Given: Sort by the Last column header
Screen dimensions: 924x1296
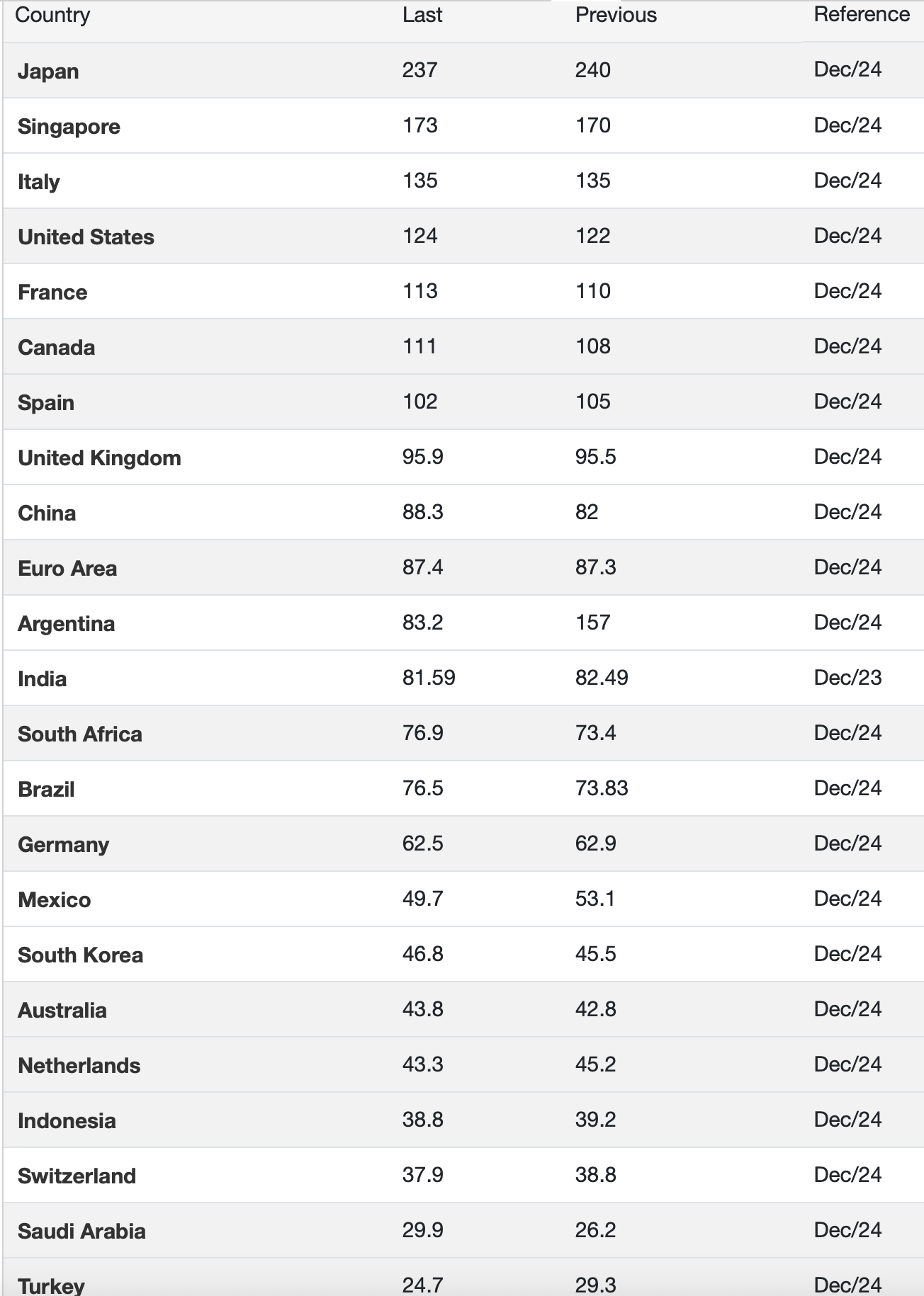Looking at the screenshot, I should [x=422, y=15].
